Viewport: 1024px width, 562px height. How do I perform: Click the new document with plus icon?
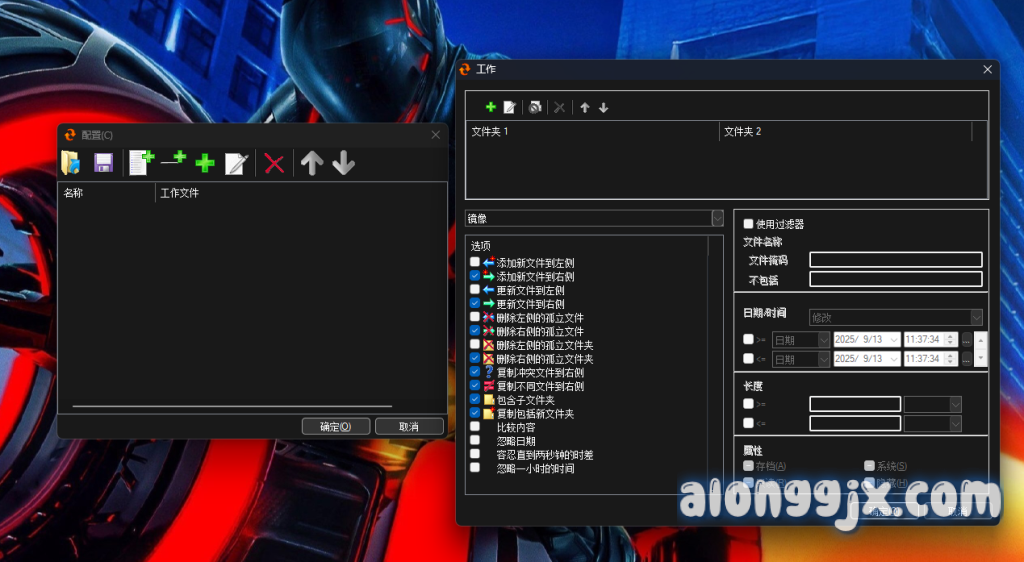point(141,163)
